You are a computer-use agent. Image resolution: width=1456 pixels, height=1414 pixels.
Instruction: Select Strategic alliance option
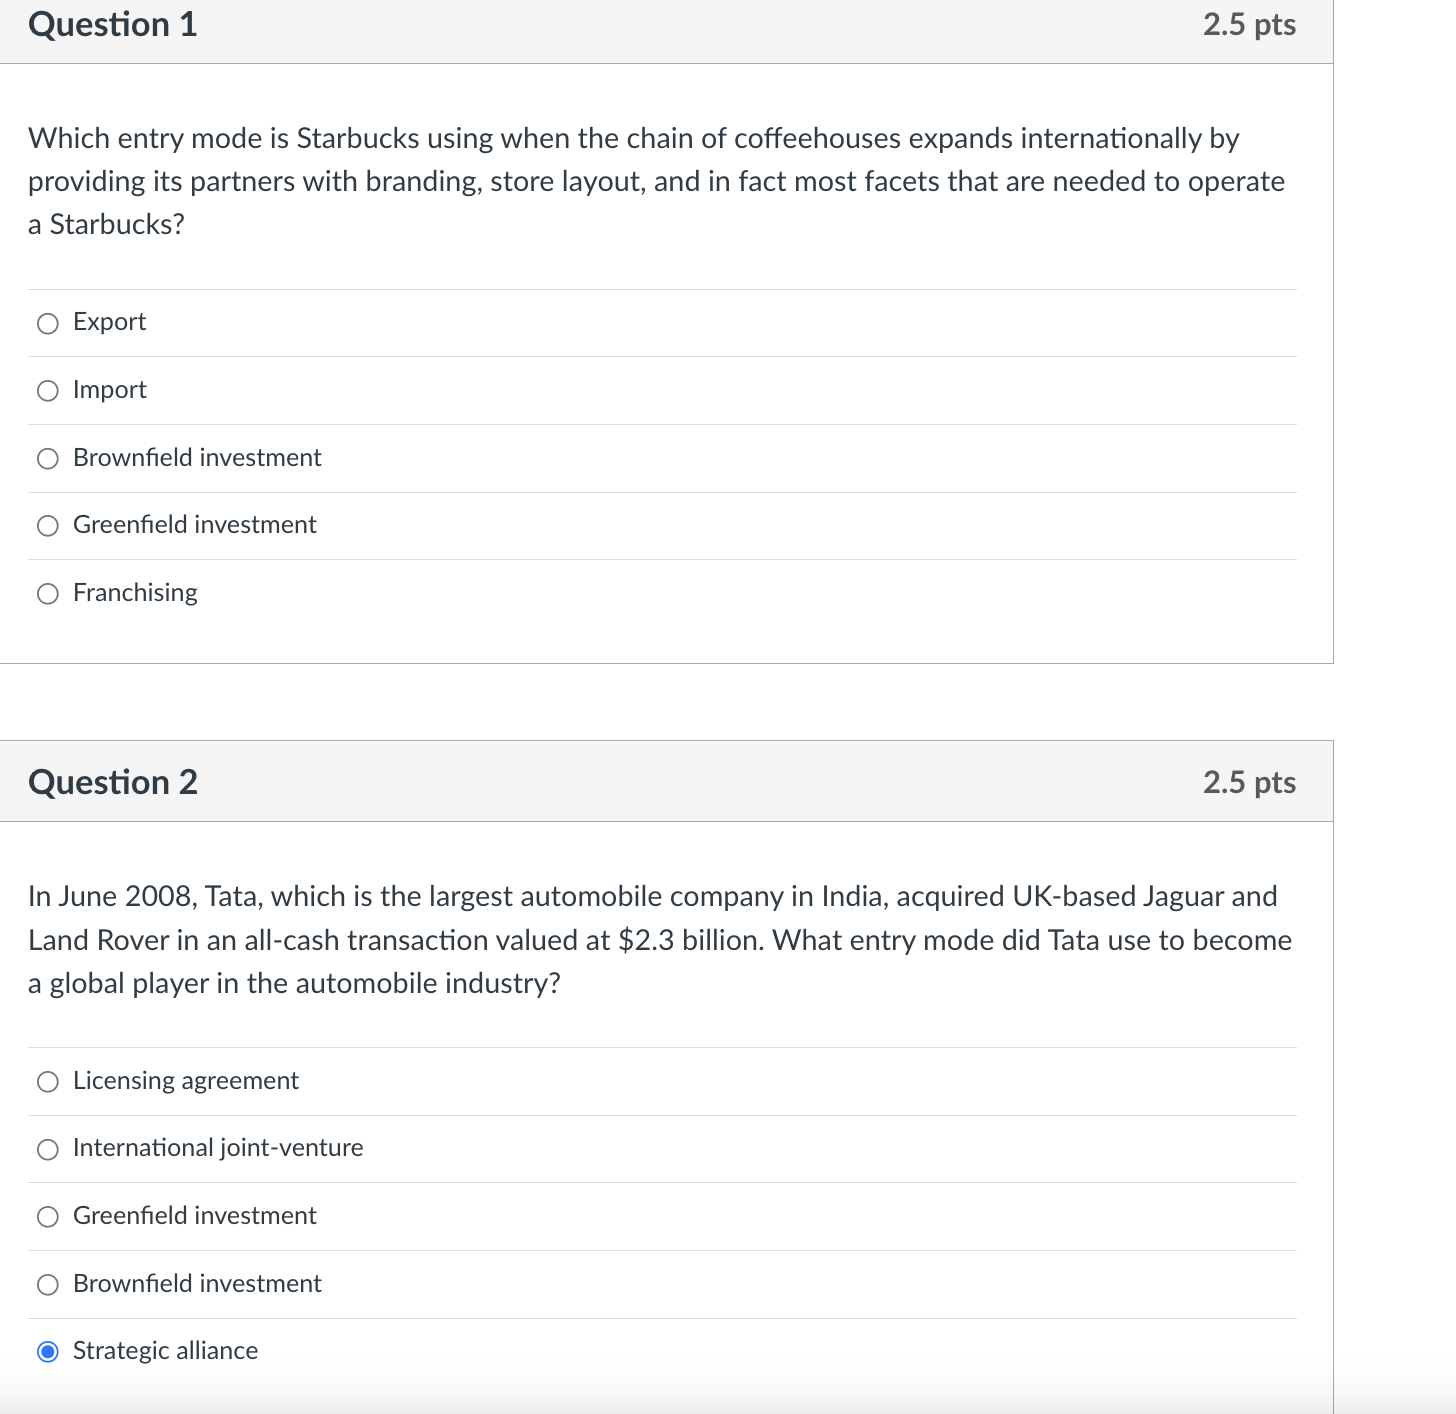pyautogui.click(x=47, y=1351)
